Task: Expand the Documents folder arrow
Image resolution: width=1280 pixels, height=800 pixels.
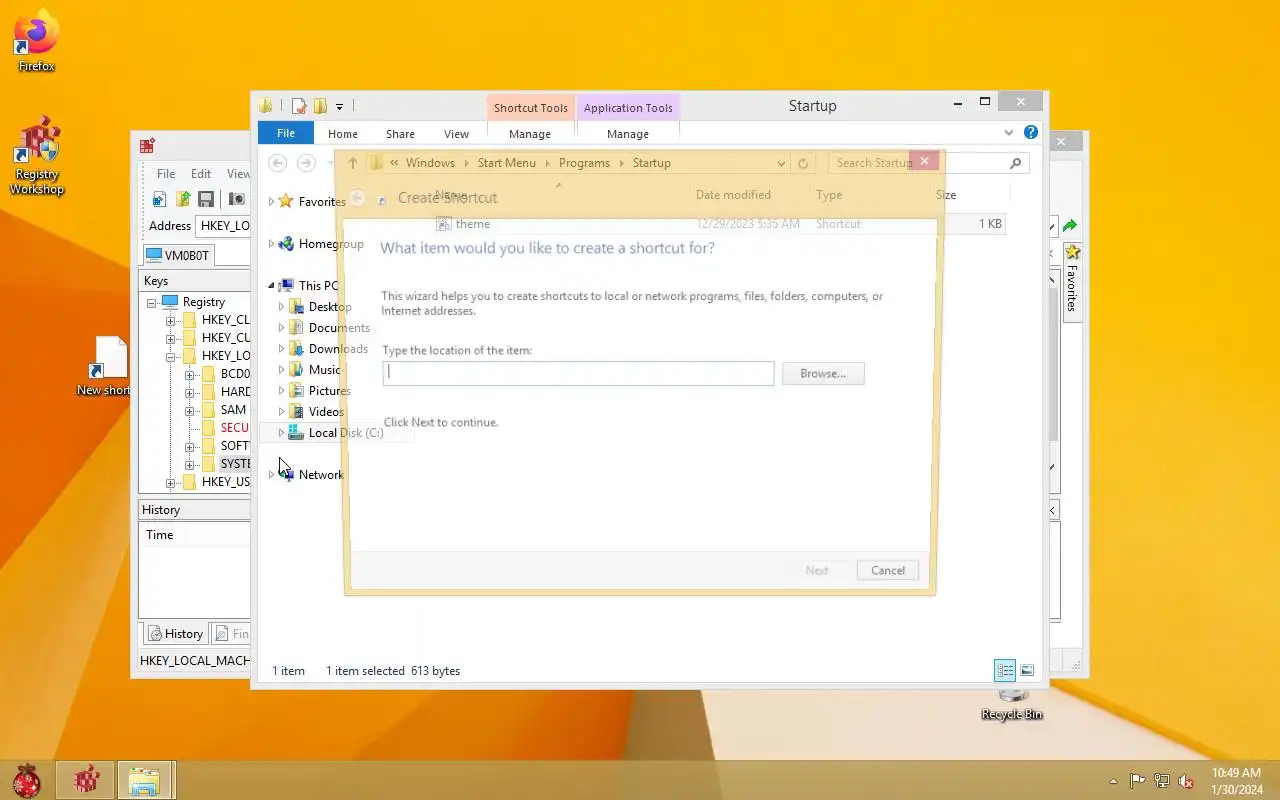Action: tap(282, 328)
